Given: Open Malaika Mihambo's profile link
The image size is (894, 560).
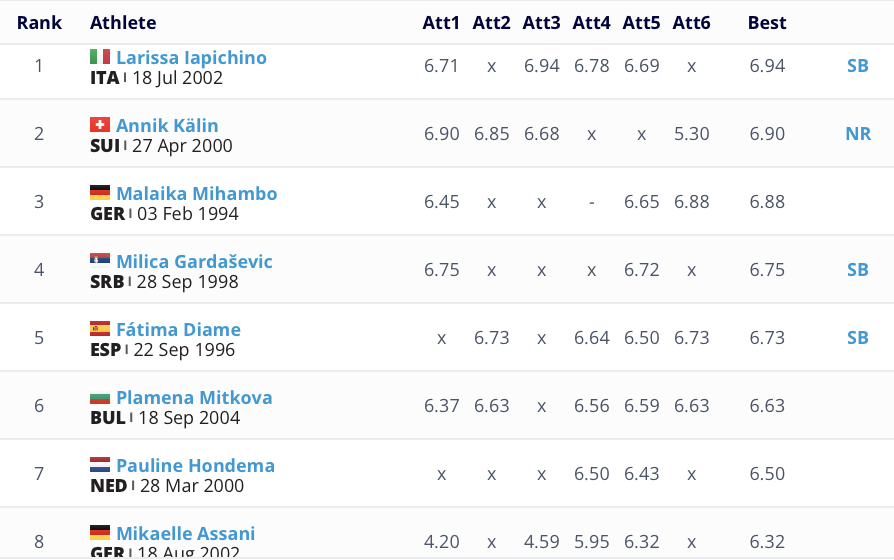Looking at the screenshot, I should click(196, 194).
